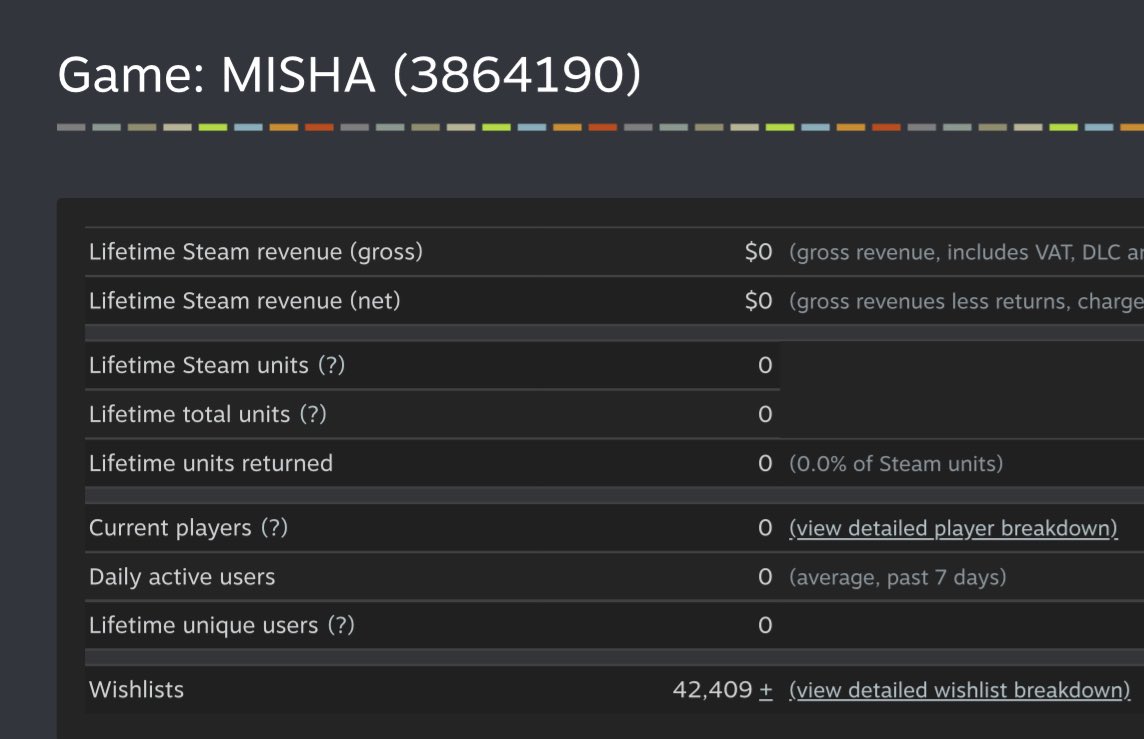This screenshot has width=1144, height=739.
Task: Click the plus sign beside 42,409 wishlists
Action: pos(765,690)
